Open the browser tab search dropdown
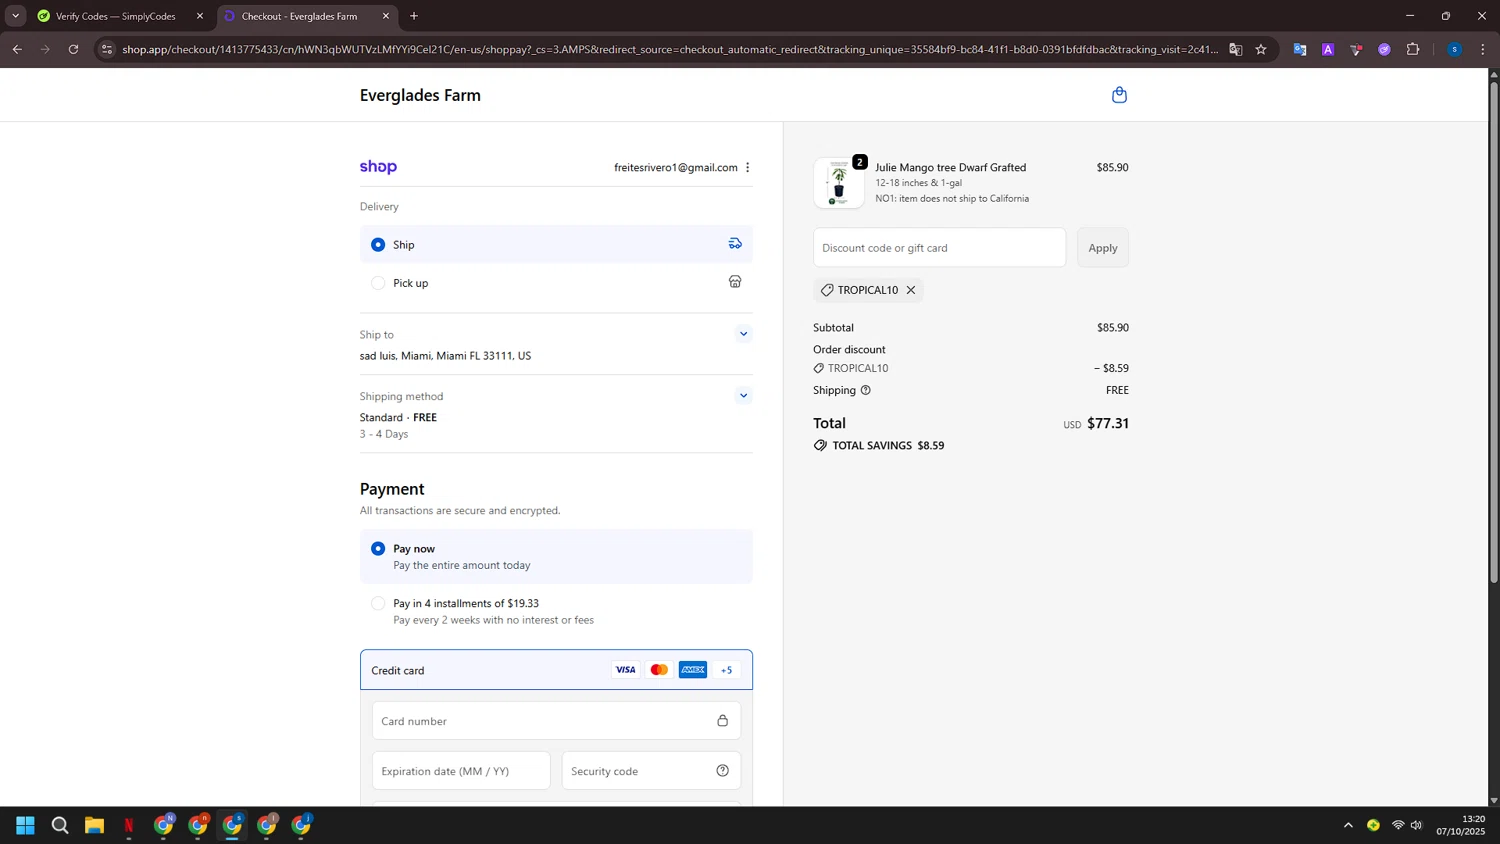This screenshot has width=1500, height=844. click(x=15, y=16)
